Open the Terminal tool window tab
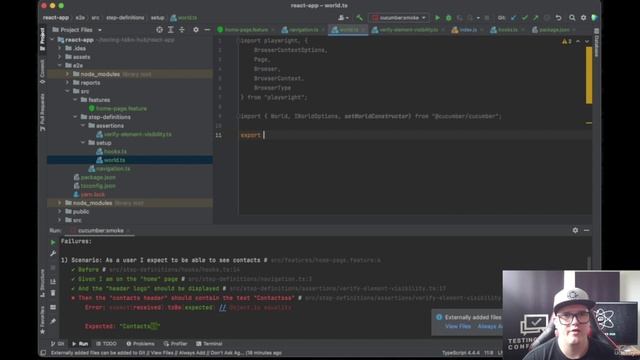The width and height of the screenshot is (640, 360). tap(209, 344)
